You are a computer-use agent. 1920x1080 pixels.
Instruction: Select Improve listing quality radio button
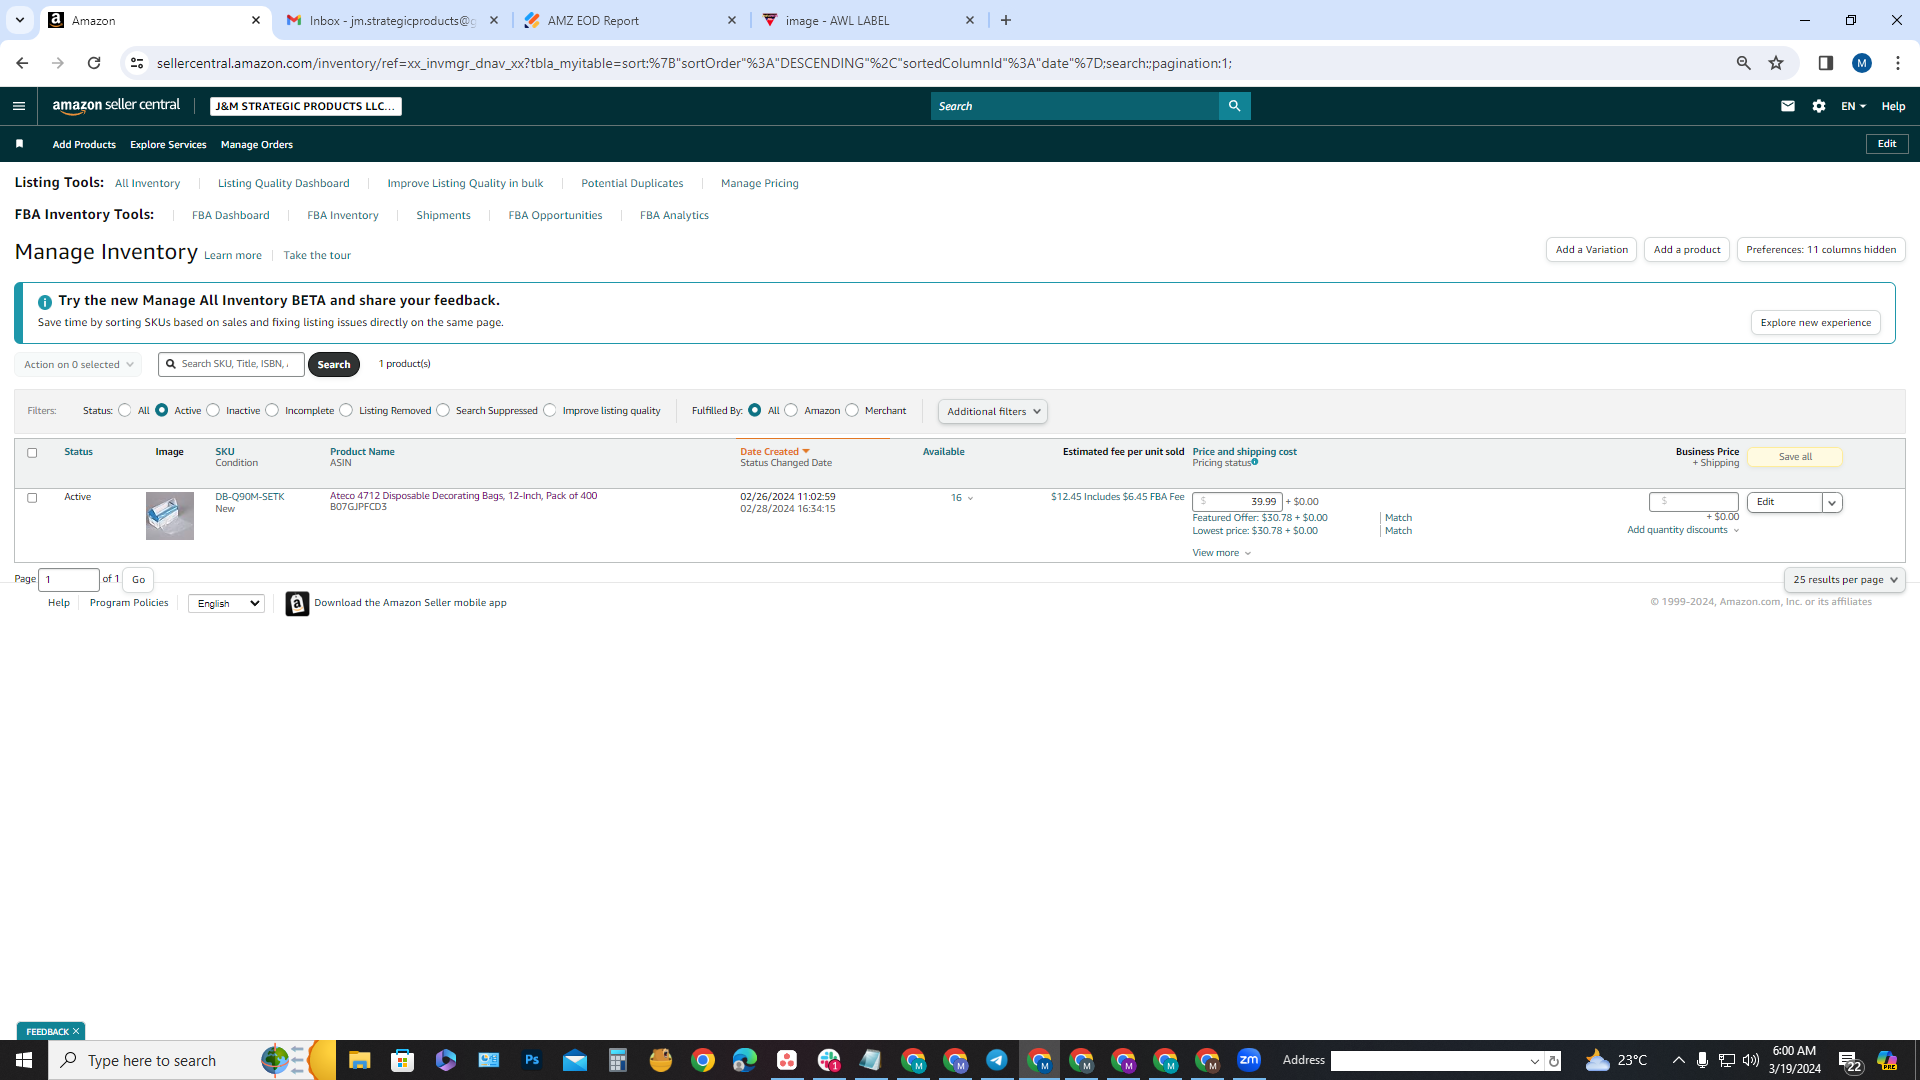coord(550,411)
